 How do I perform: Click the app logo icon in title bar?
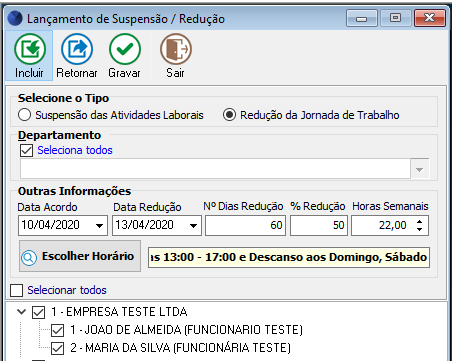(15, 19)
